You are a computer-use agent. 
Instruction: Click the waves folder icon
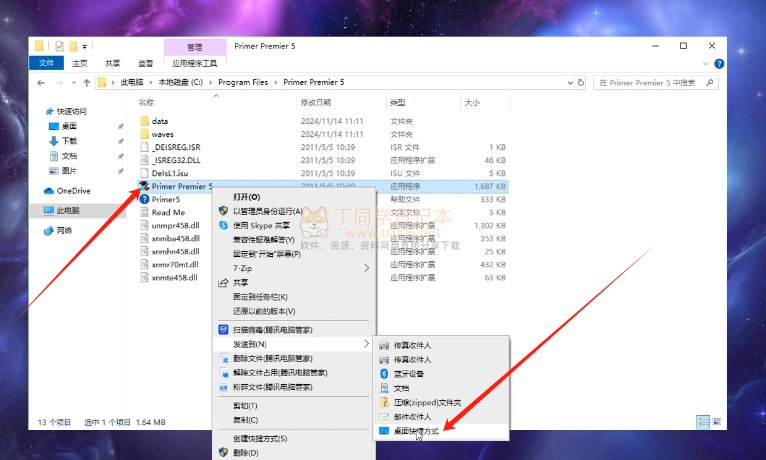pyautogui.click(x=144, y=134)
